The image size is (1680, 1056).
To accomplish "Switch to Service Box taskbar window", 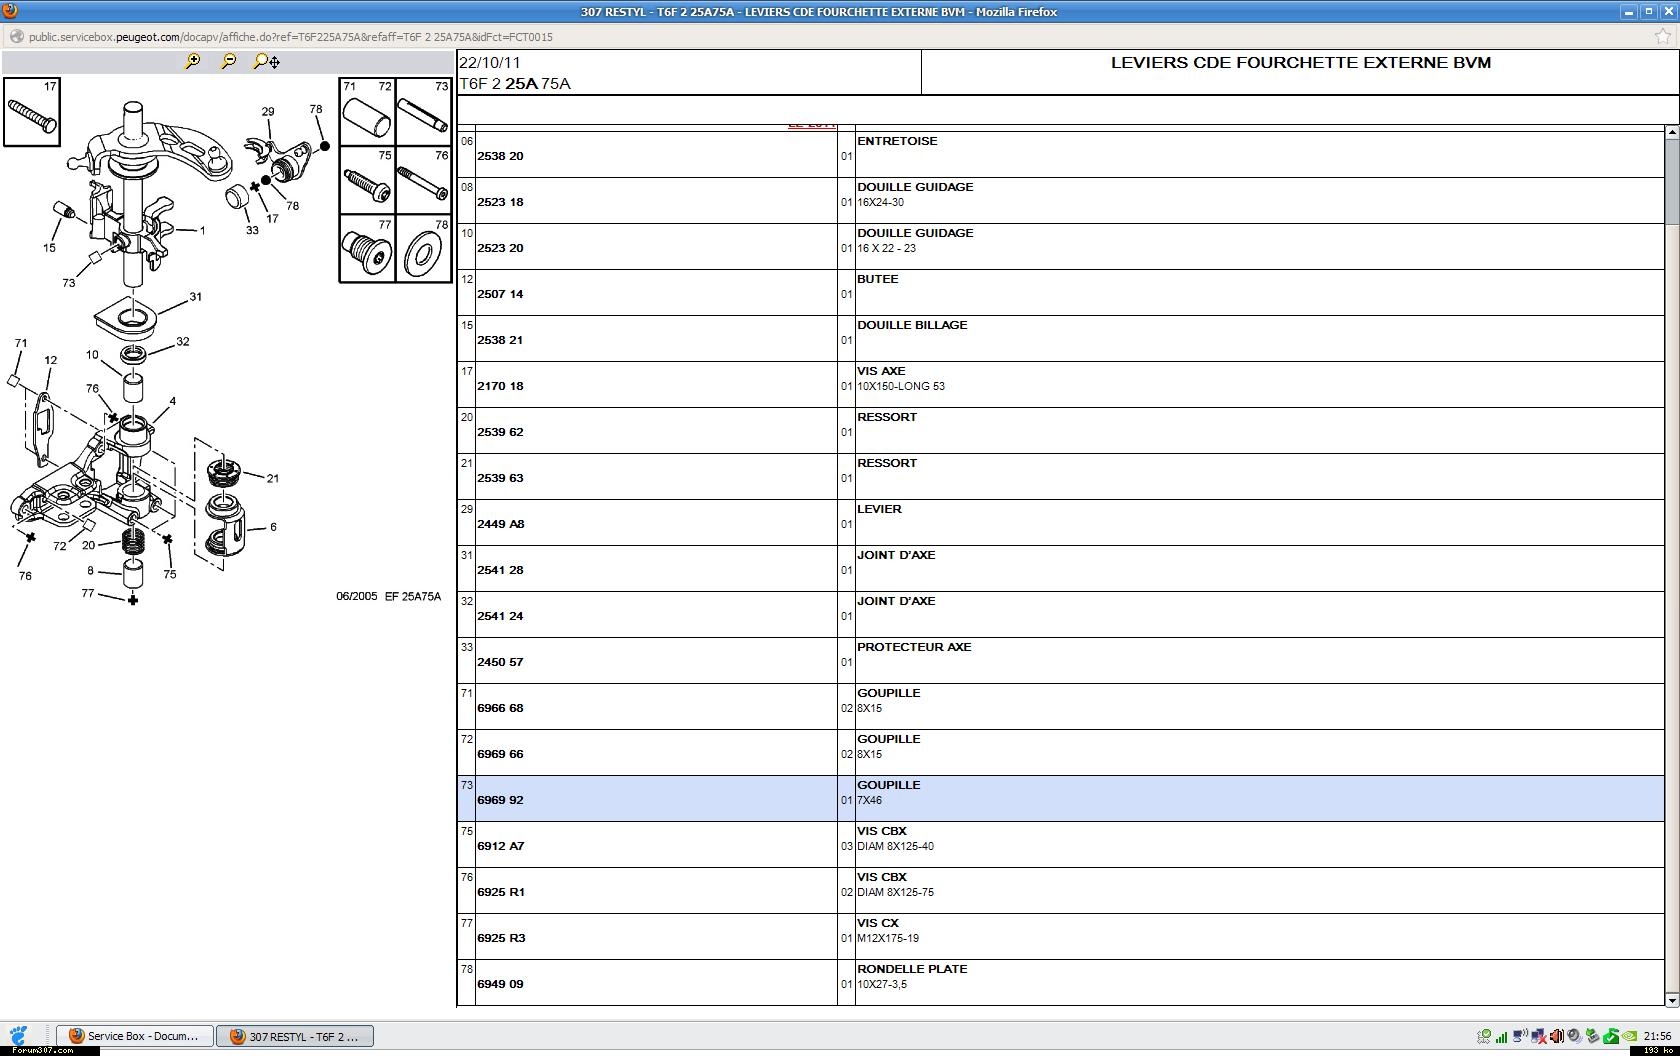I will click(135, 1036).
